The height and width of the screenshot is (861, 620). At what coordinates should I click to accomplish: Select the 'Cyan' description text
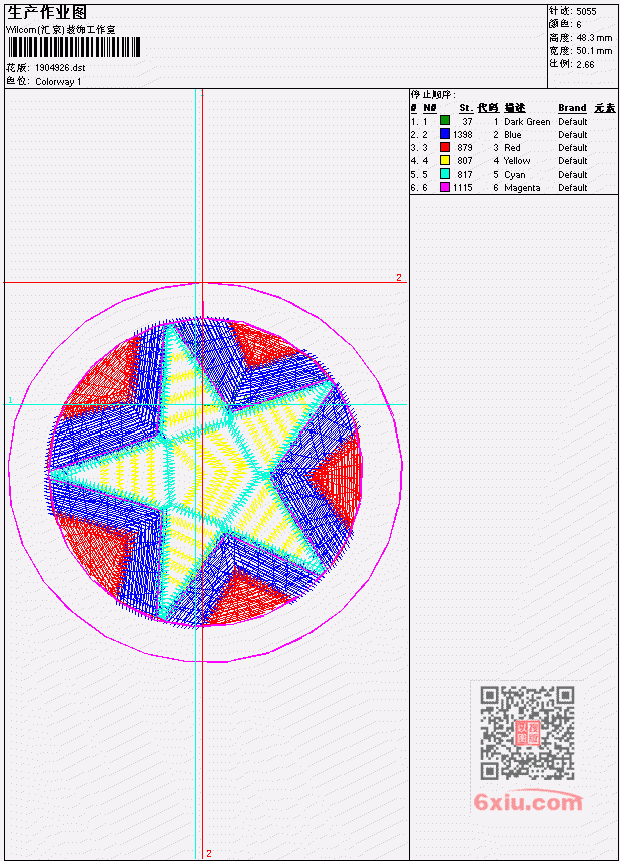pyautogui.click(x=515, y=175)
